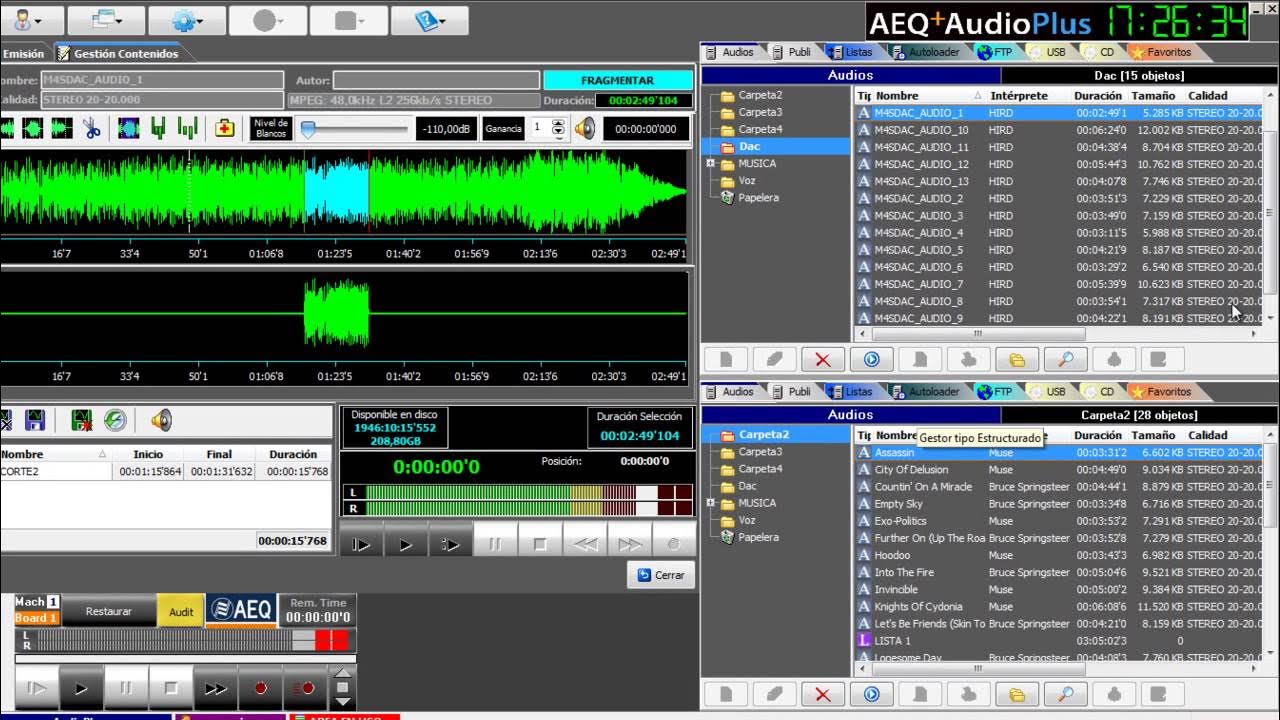Expand the MUSICA folder in lower tree
Screen dimensions: 1280x720
[x=711, y=503]
